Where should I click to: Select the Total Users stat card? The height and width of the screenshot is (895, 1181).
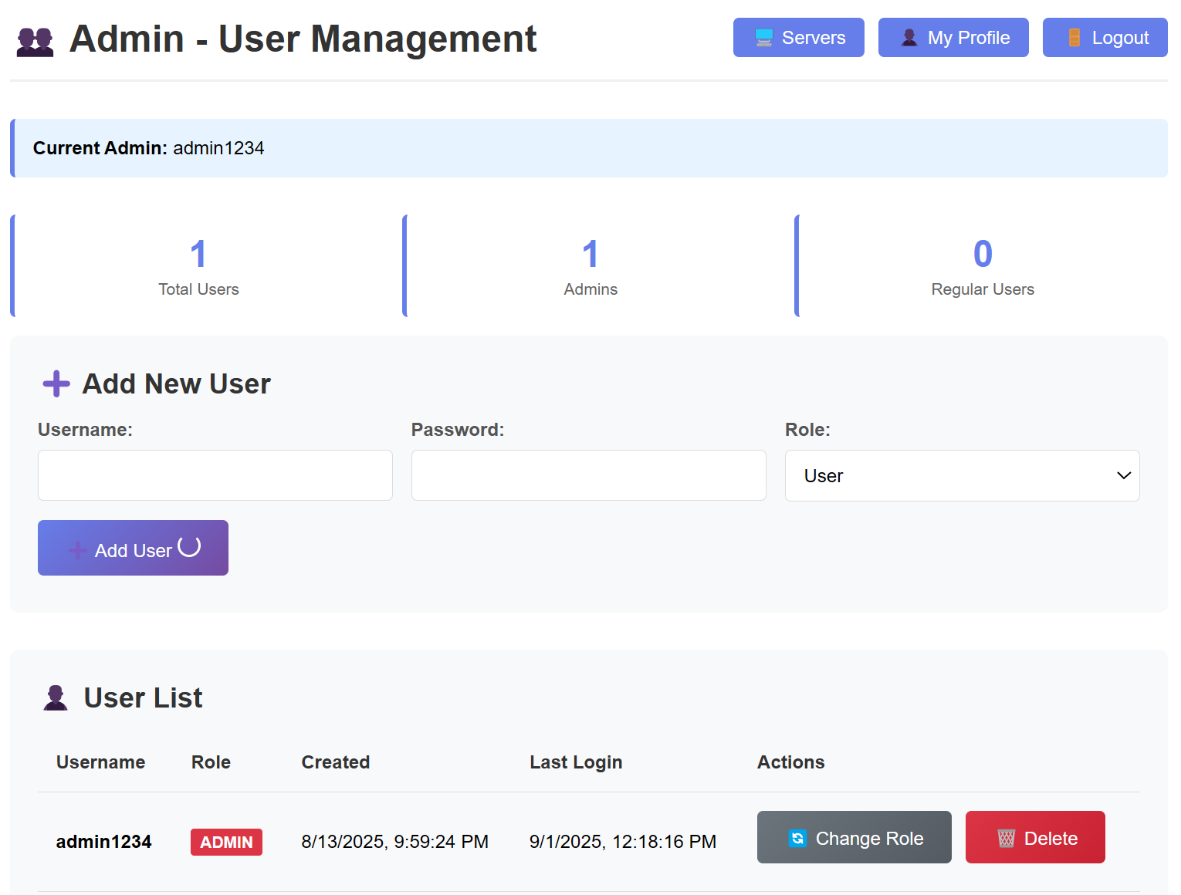point(199,266)
